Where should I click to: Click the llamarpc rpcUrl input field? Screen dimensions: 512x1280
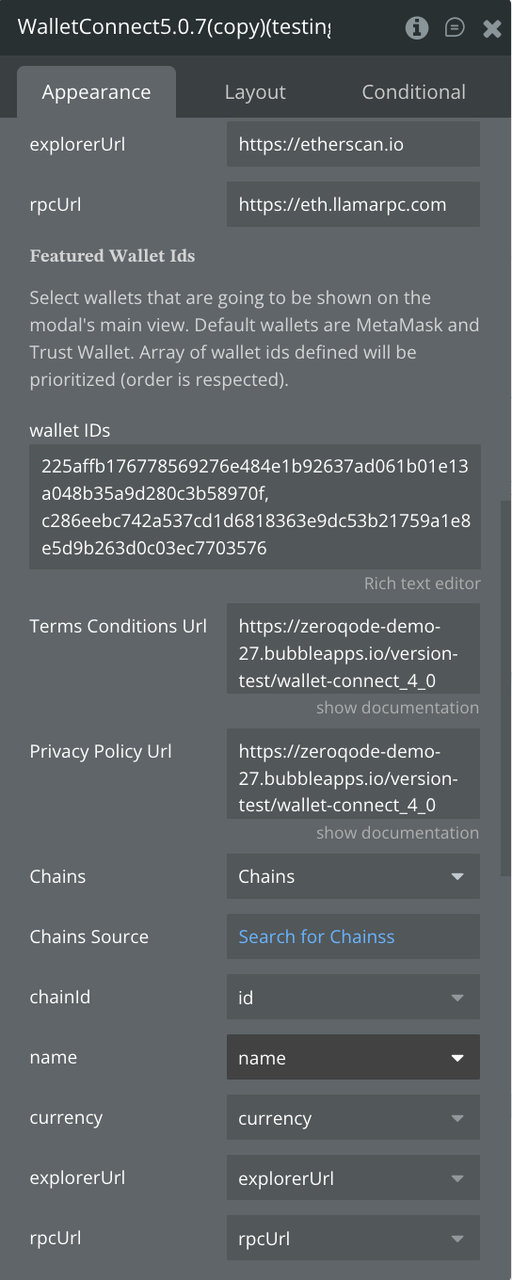pos(353,204)
